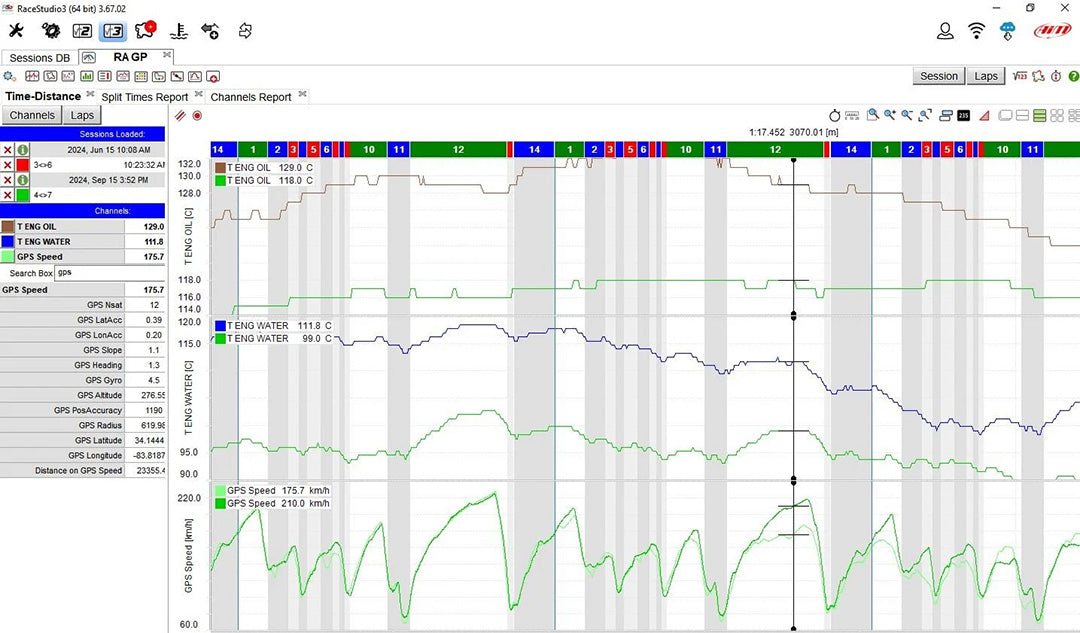Click the Session button top right

(x=939, y=76)
